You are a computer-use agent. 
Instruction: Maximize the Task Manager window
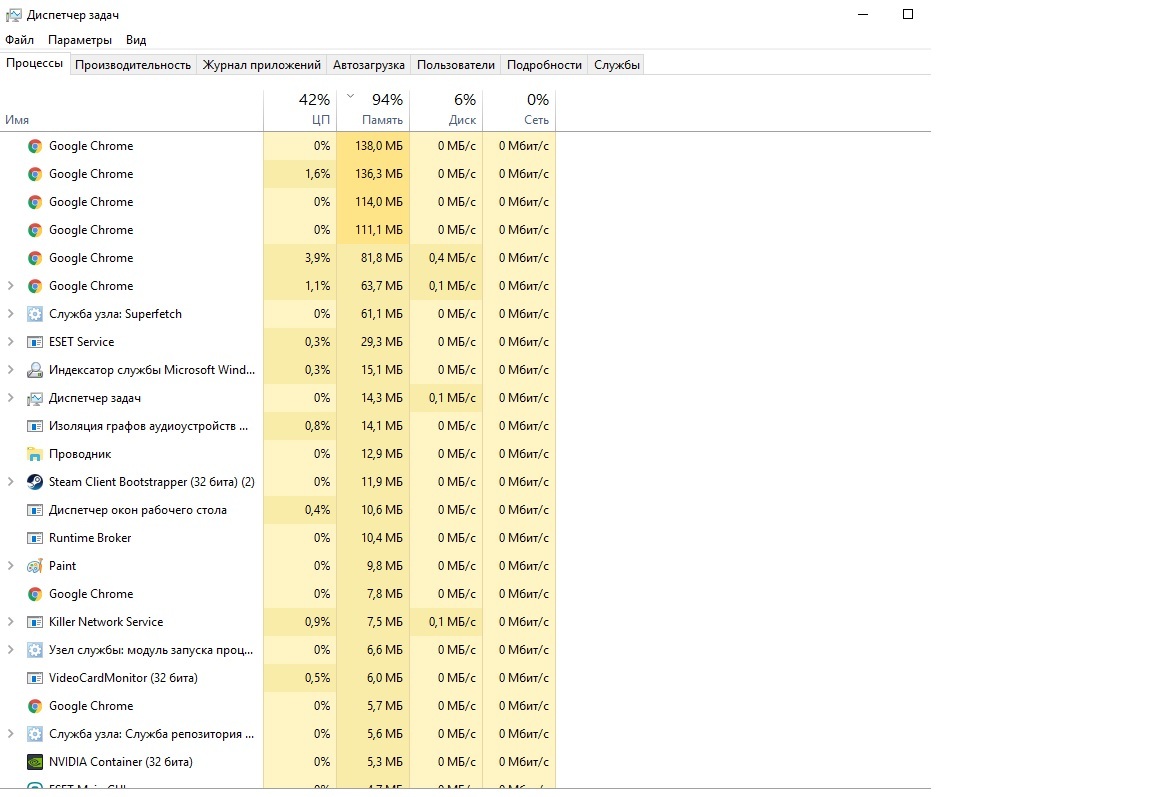908,15
